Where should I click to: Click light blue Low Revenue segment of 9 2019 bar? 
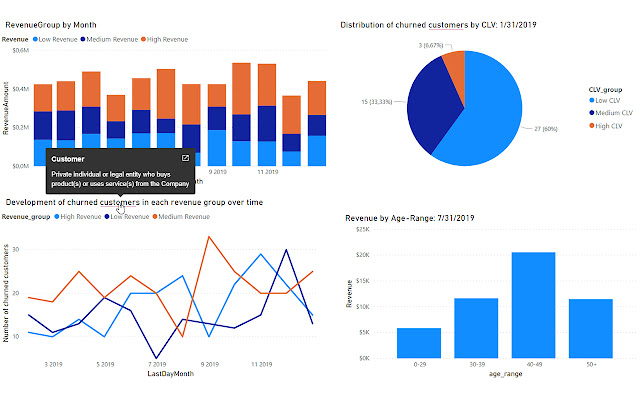pos(217,148)
